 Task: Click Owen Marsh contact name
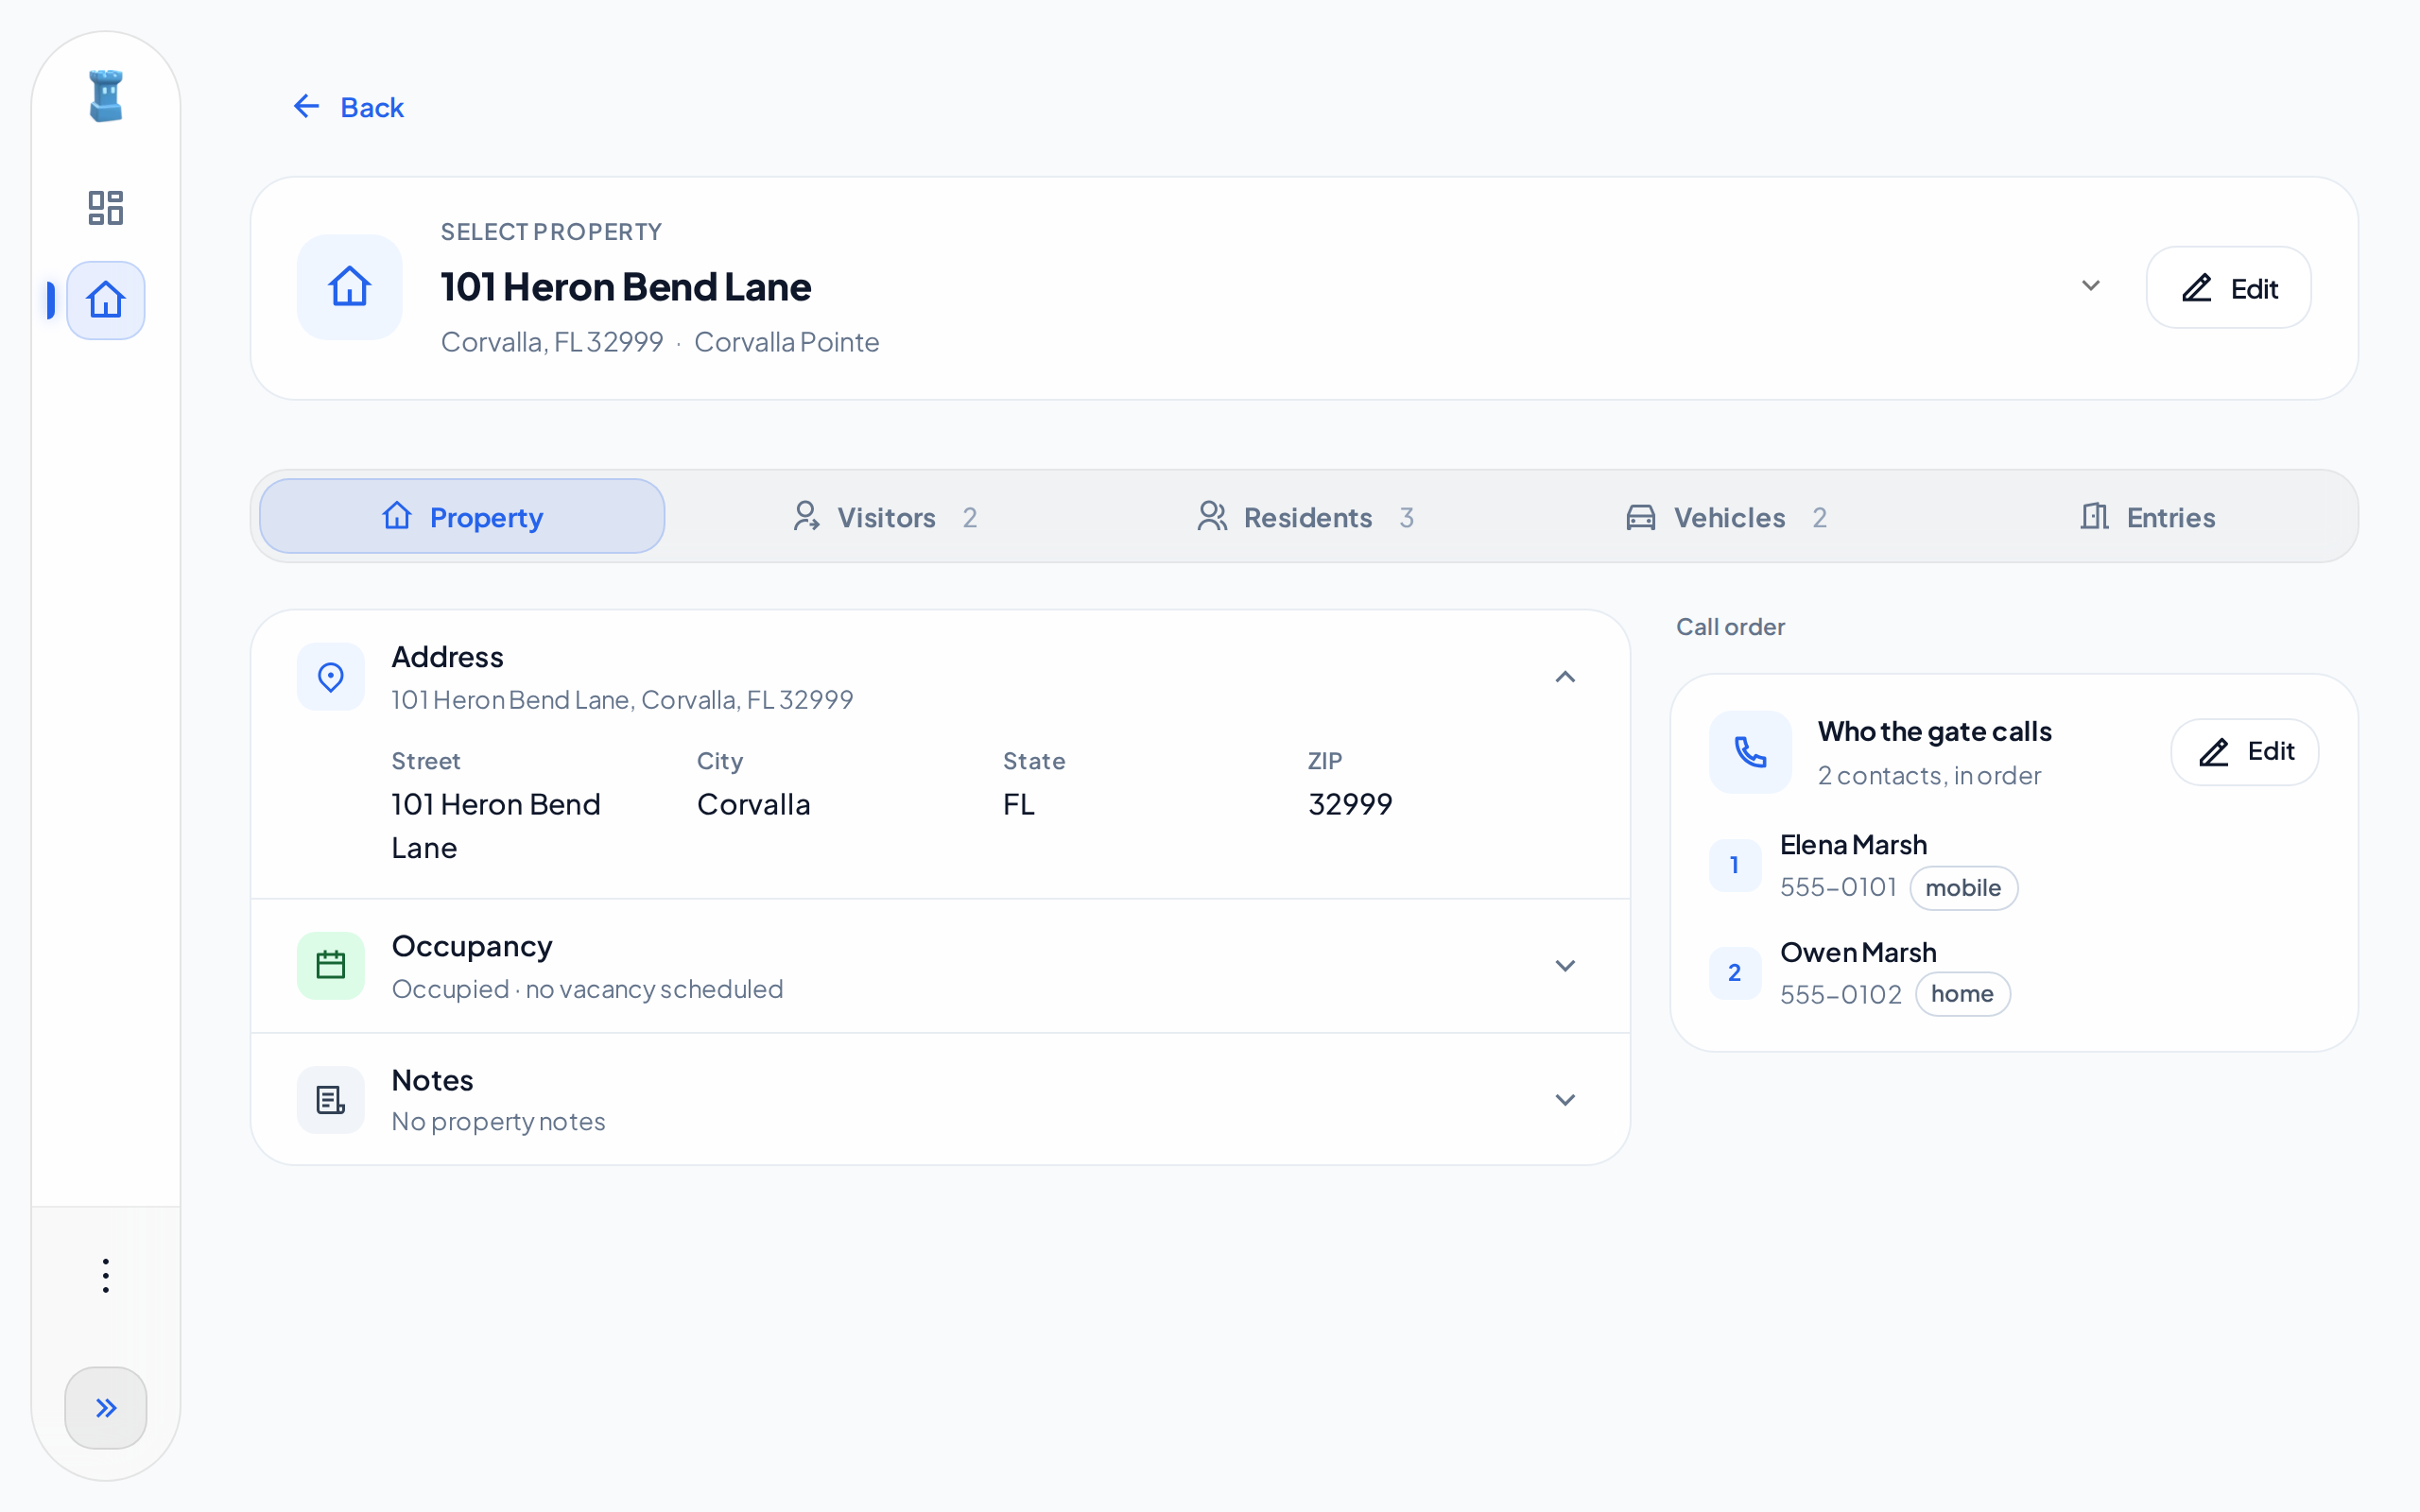click(x=1858, y=952)
